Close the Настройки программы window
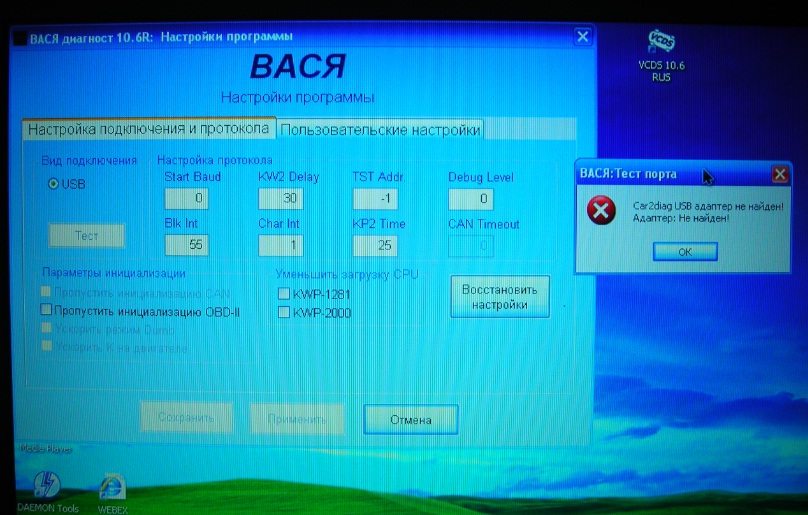 (x=582, y=37)
